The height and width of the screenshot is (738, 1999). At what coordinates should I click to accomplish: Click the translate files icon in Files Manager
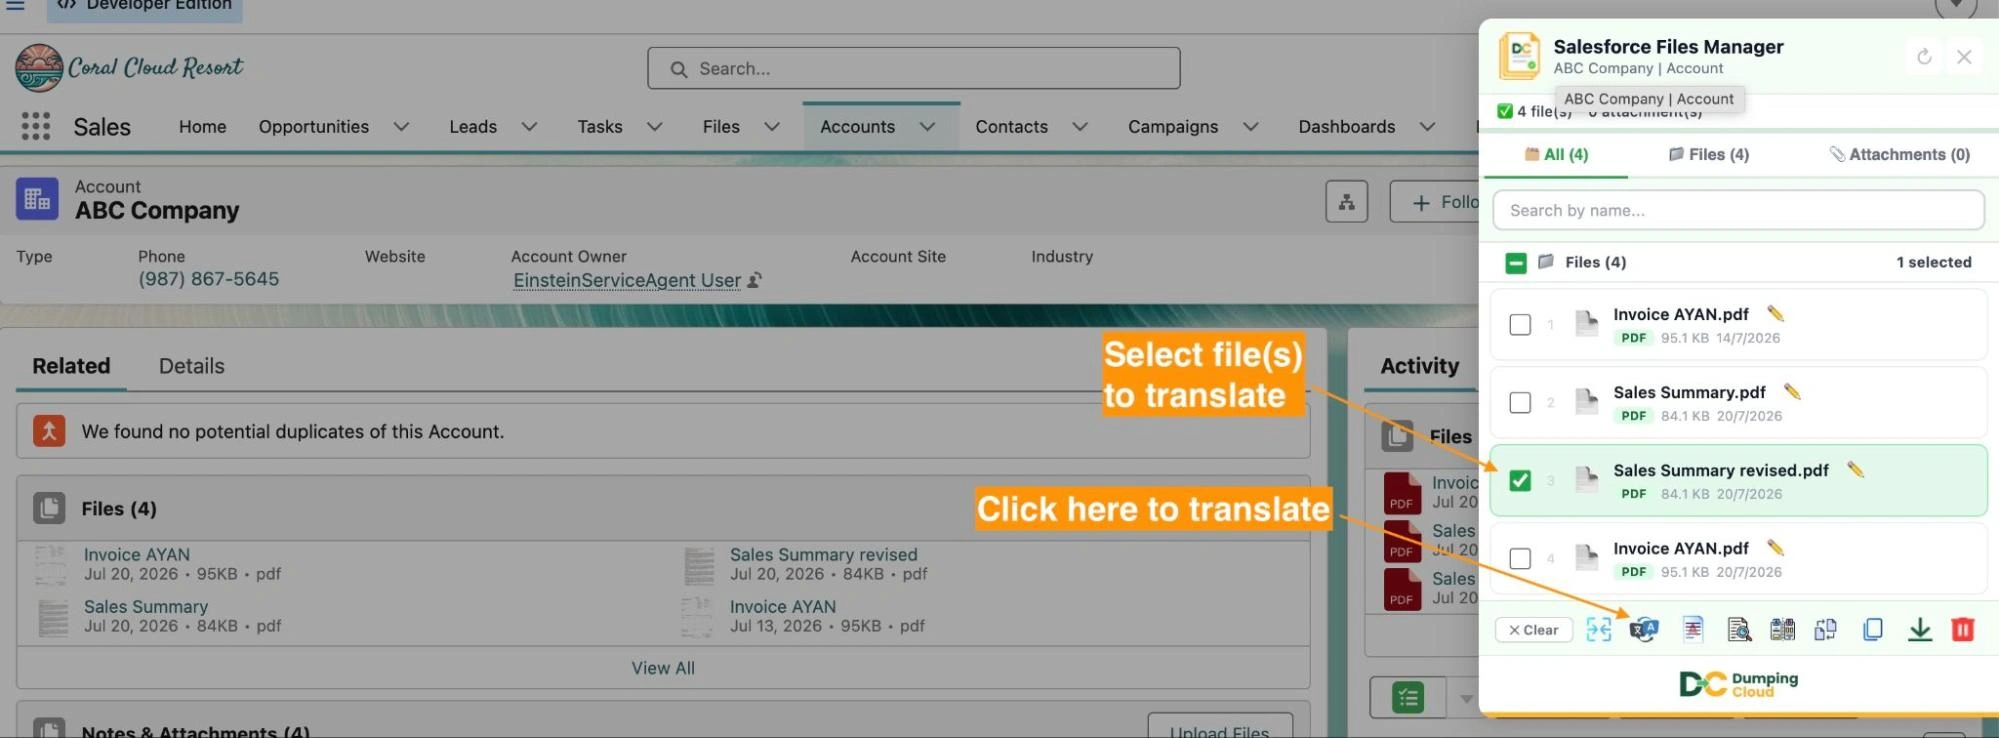[1644, 629]
